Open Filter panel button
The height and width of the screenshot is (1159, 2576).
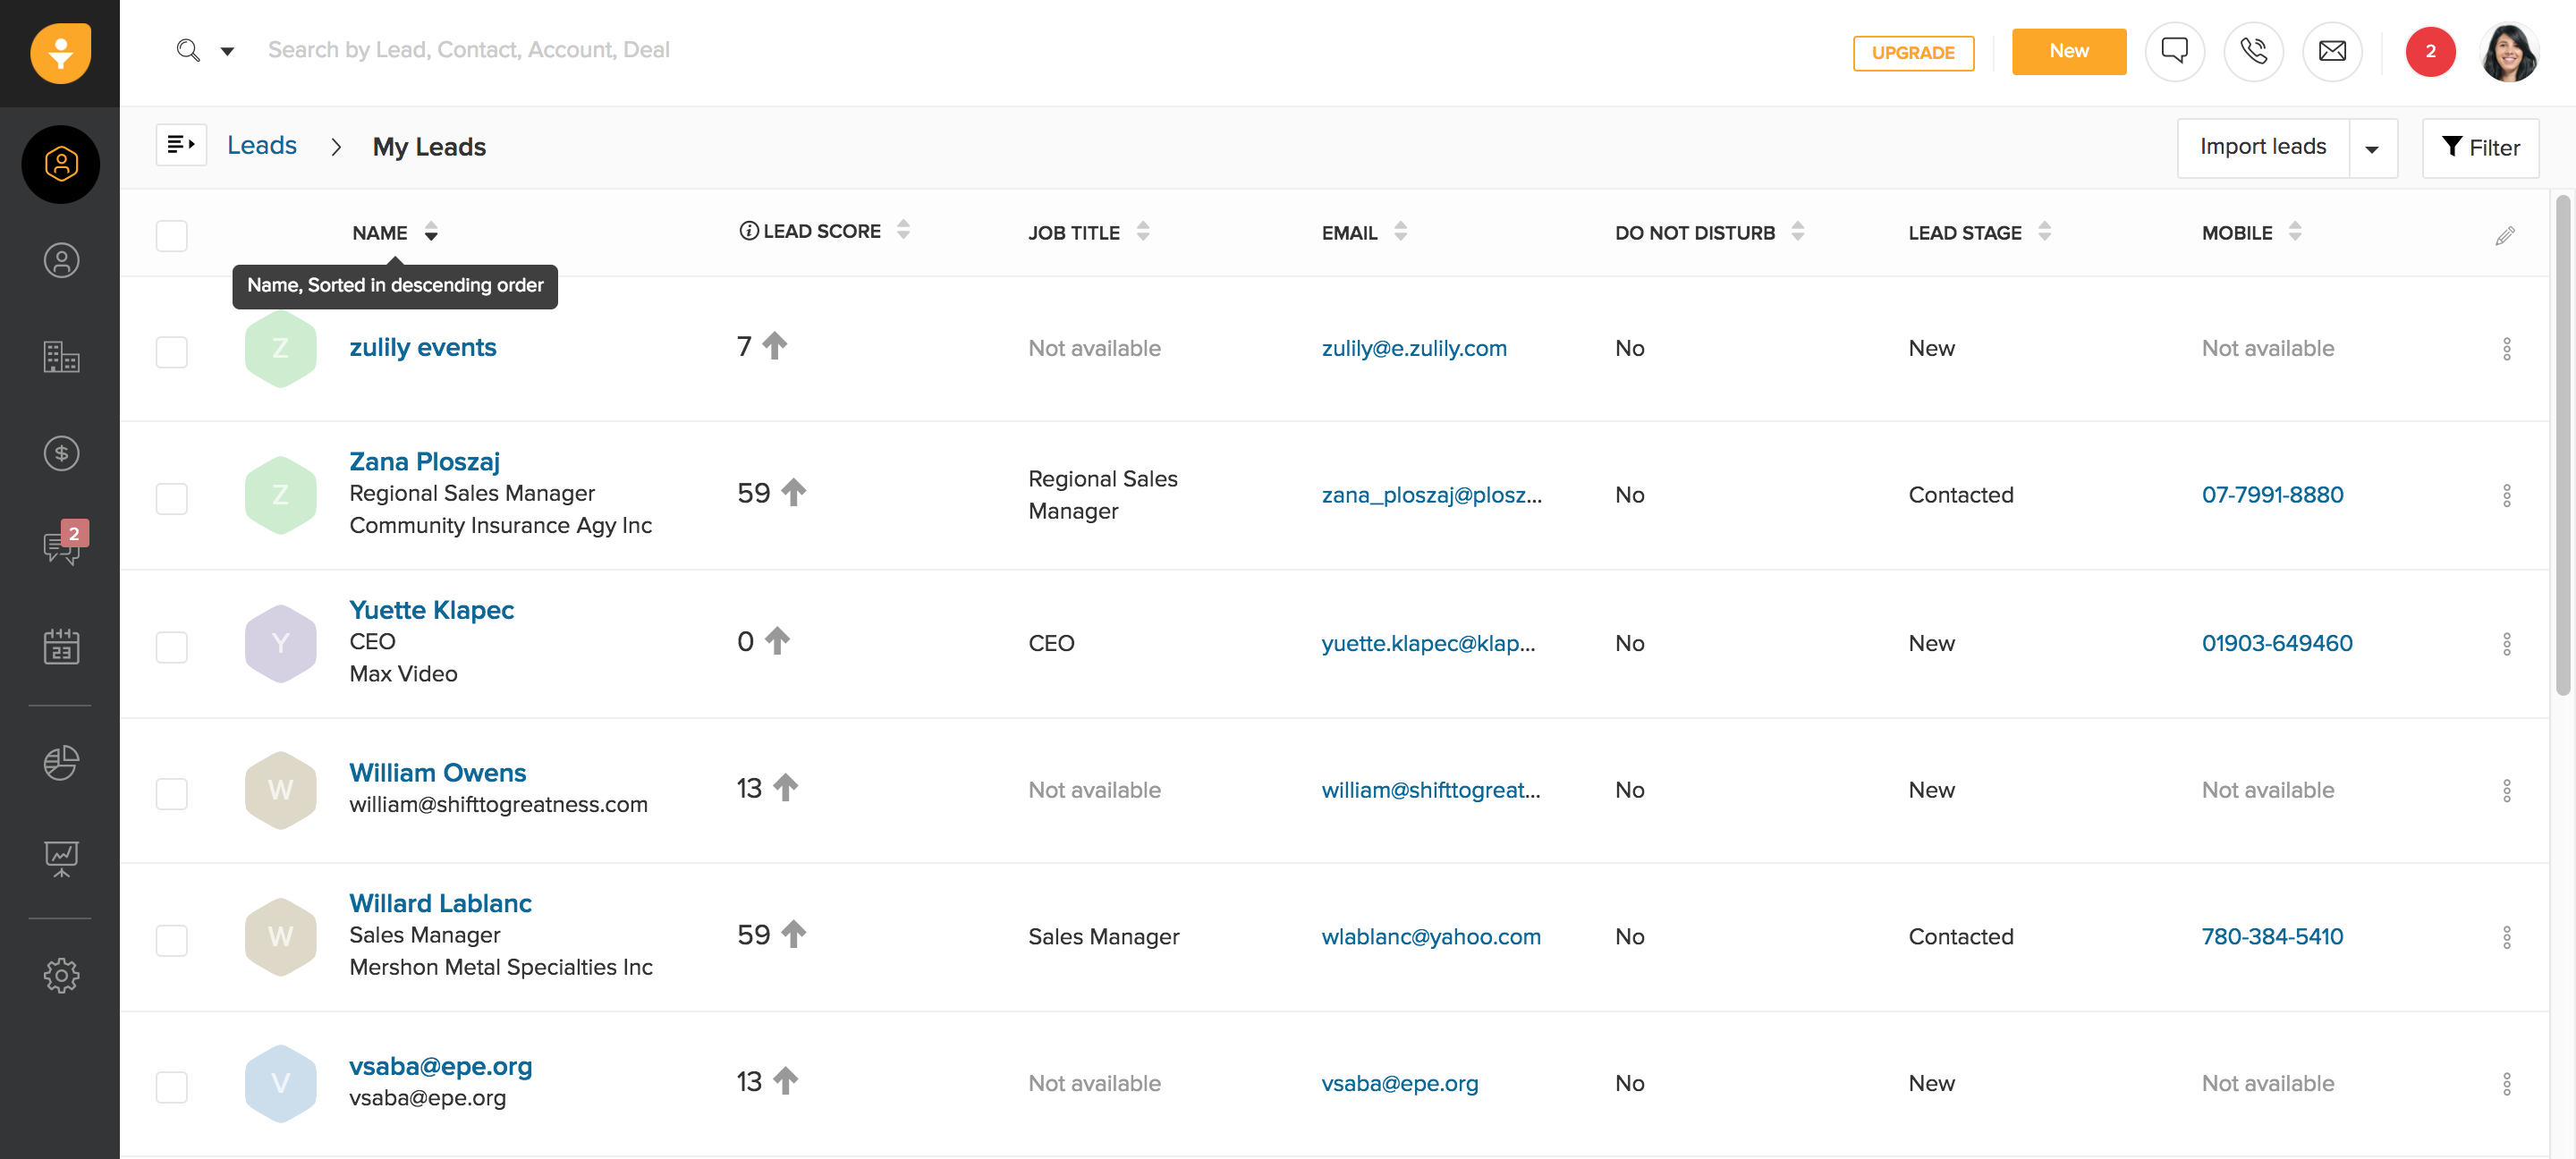pos(2480,148)
